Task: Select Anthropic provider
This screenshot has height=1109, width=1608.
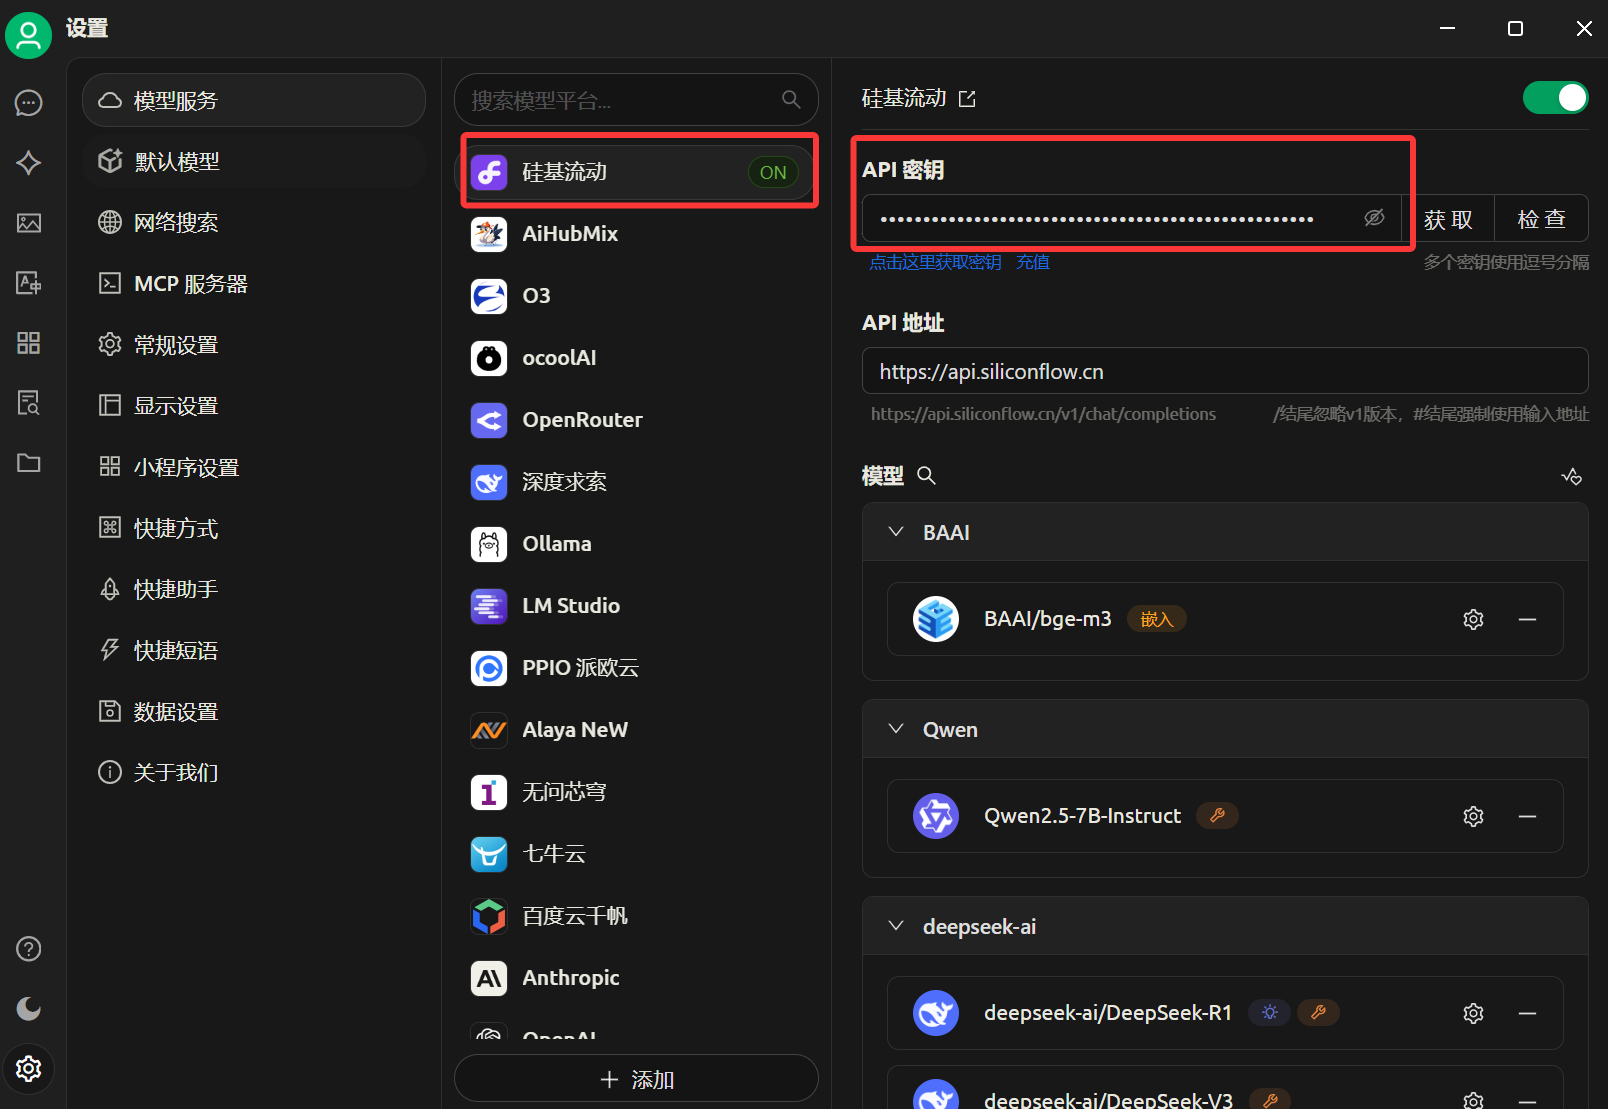Action: pyautogui.click(x=636, y=978)
